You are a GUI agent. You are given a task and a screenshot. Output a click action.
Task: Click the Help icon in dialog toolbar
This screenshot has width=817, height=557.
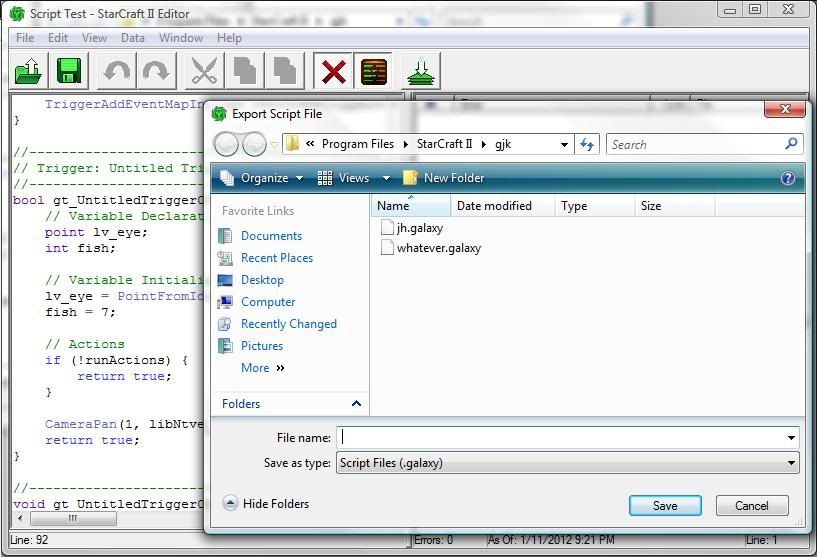(x=787, y=178)
